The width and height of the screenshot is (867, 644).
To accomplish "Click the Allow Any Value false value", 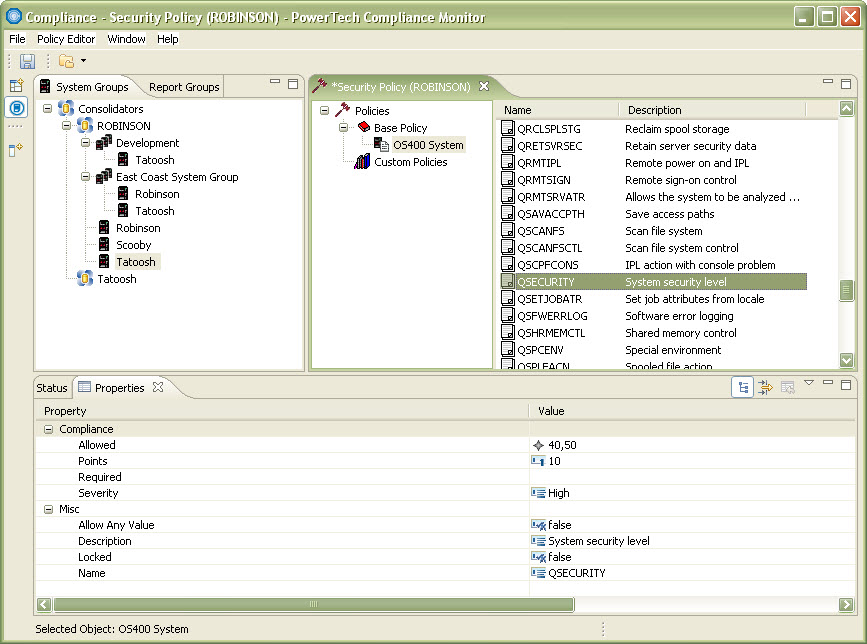I will [560, 525].
